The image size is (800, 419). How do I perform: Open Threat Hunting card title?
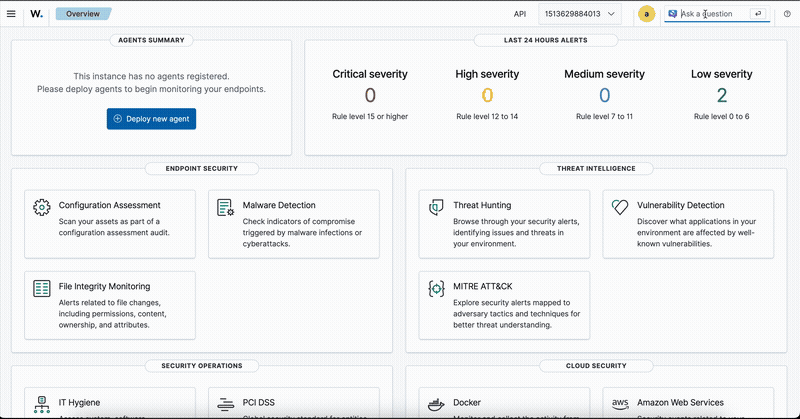click(x=482, y=205)
